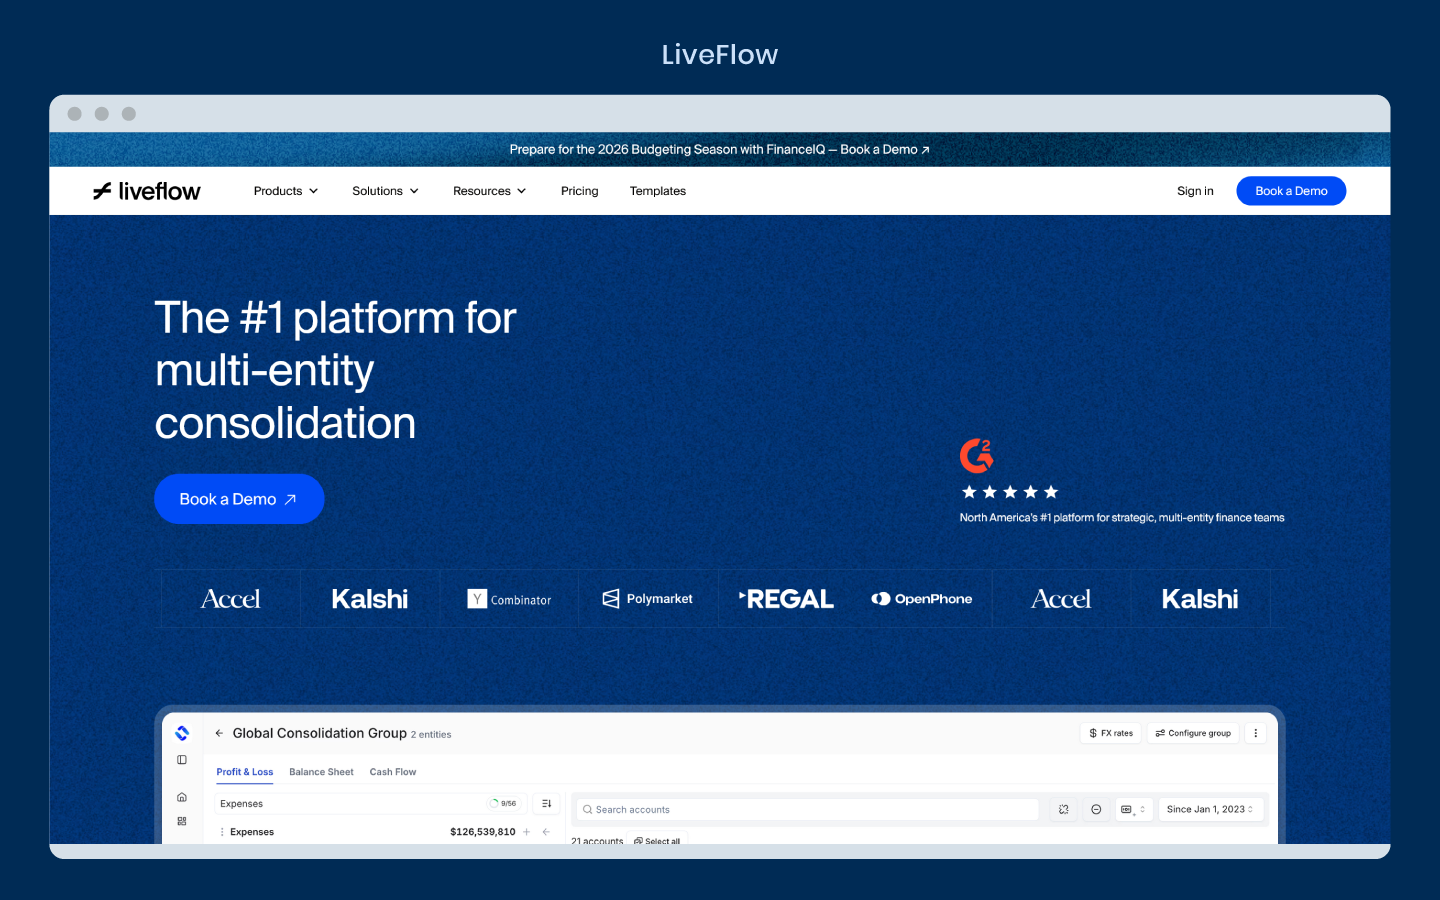This screenshot has width=1440, height=900.
Task: Click North America's #1 platform tagline text
Action: point(1122,518)
